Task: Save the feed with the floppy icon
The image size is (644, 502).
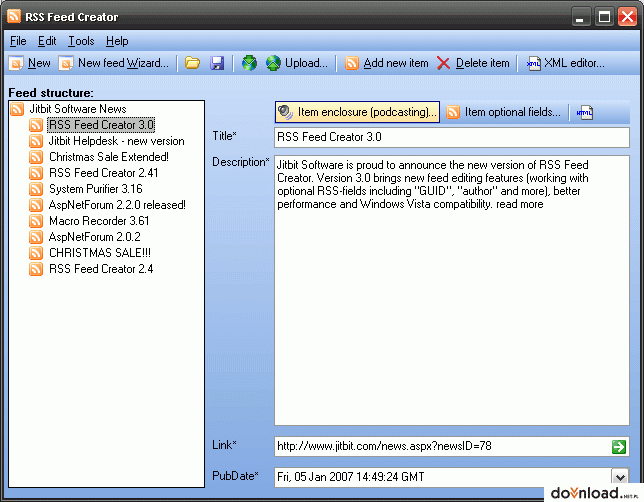Action: (217, 63)
